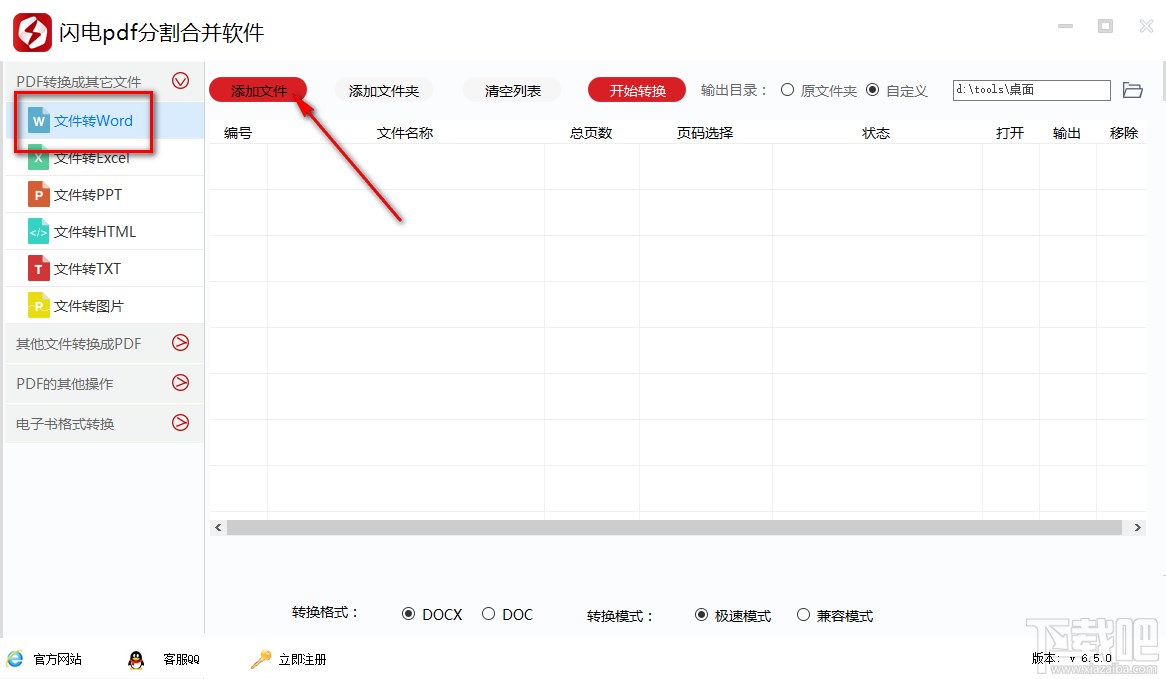Expand the 其他文件转换成PDF section
Viewport: 1166px width, 679px height.
point(180,343)
